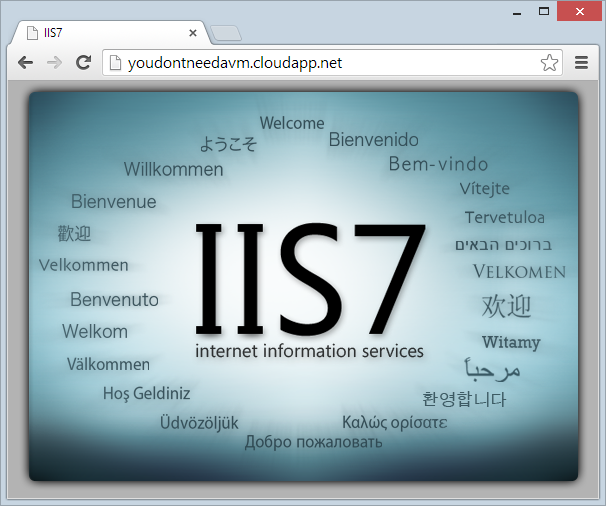Click the "Witamy" text

[511, 343]
